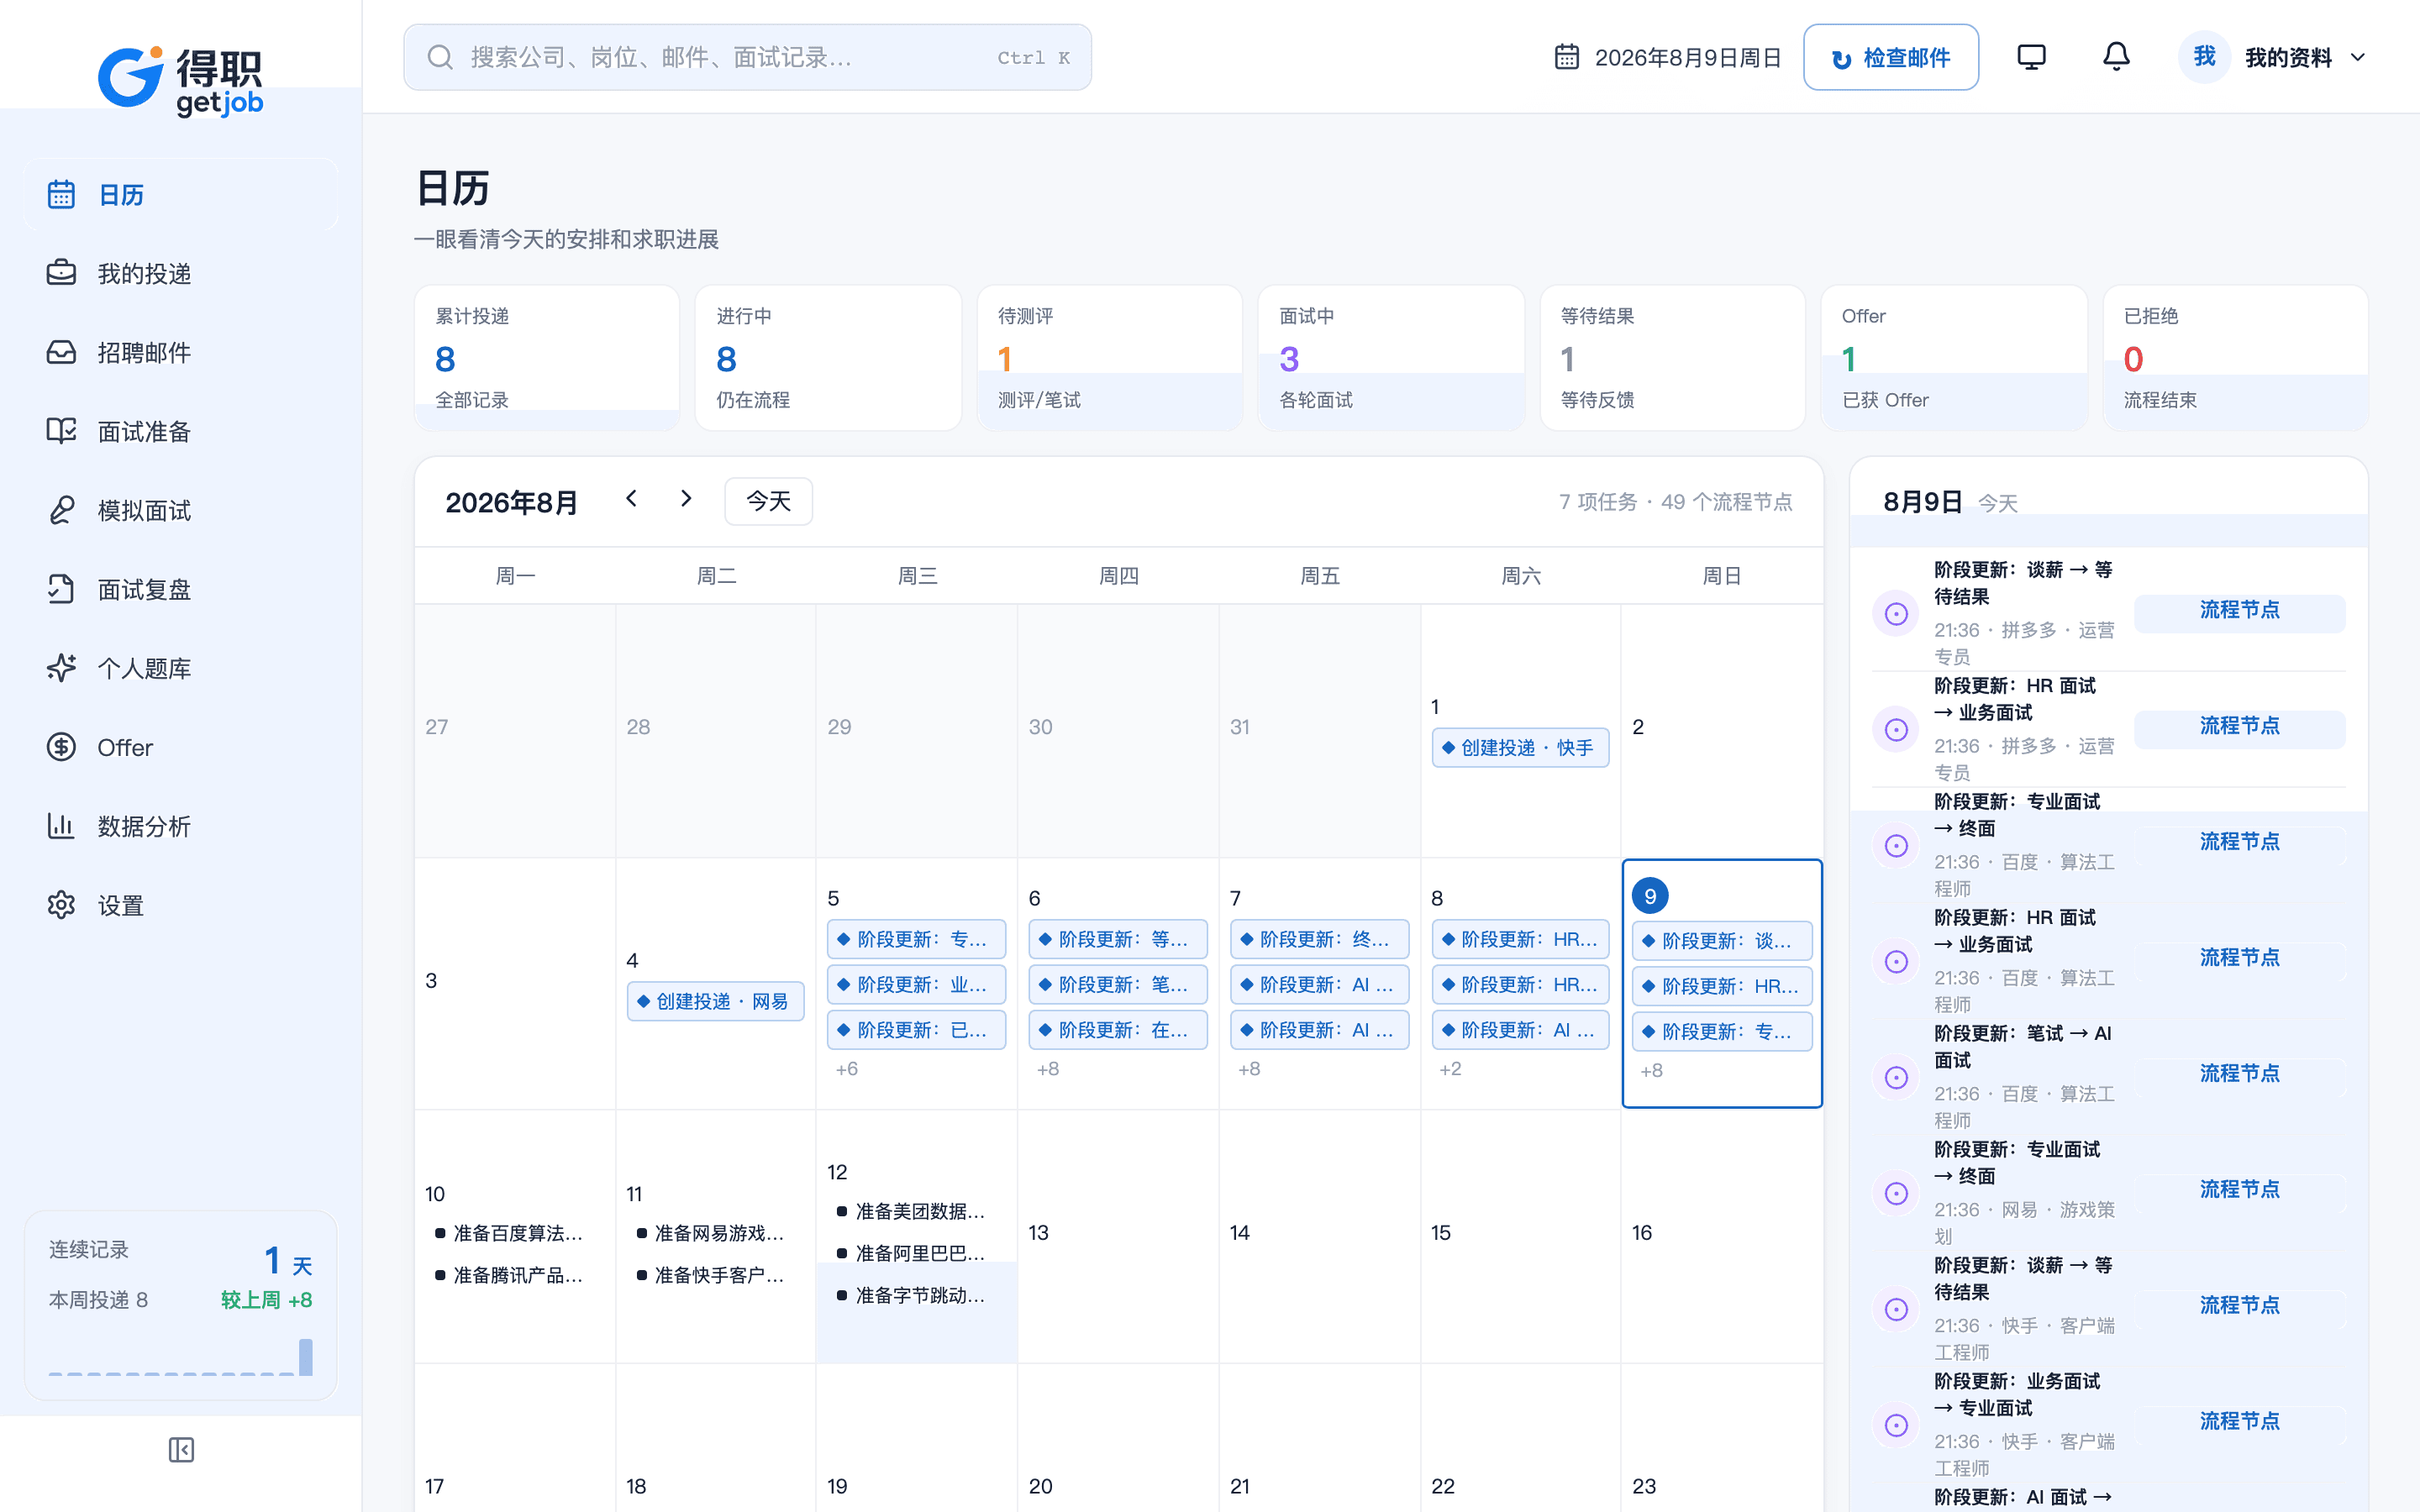The image size is (2420, 1512).
Task: Click node icon for 专业面试 → 终面 网易
Action: 1896,1194
